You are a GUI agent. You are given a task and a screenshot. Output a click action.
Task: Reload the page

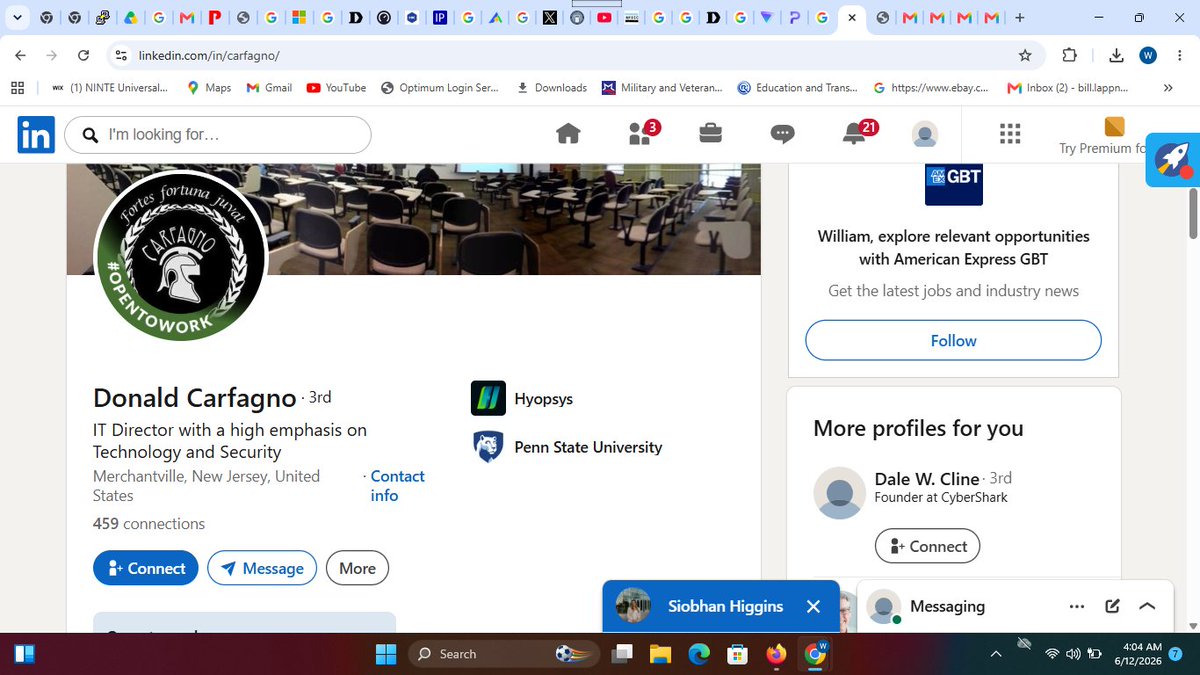coord(84,55)
